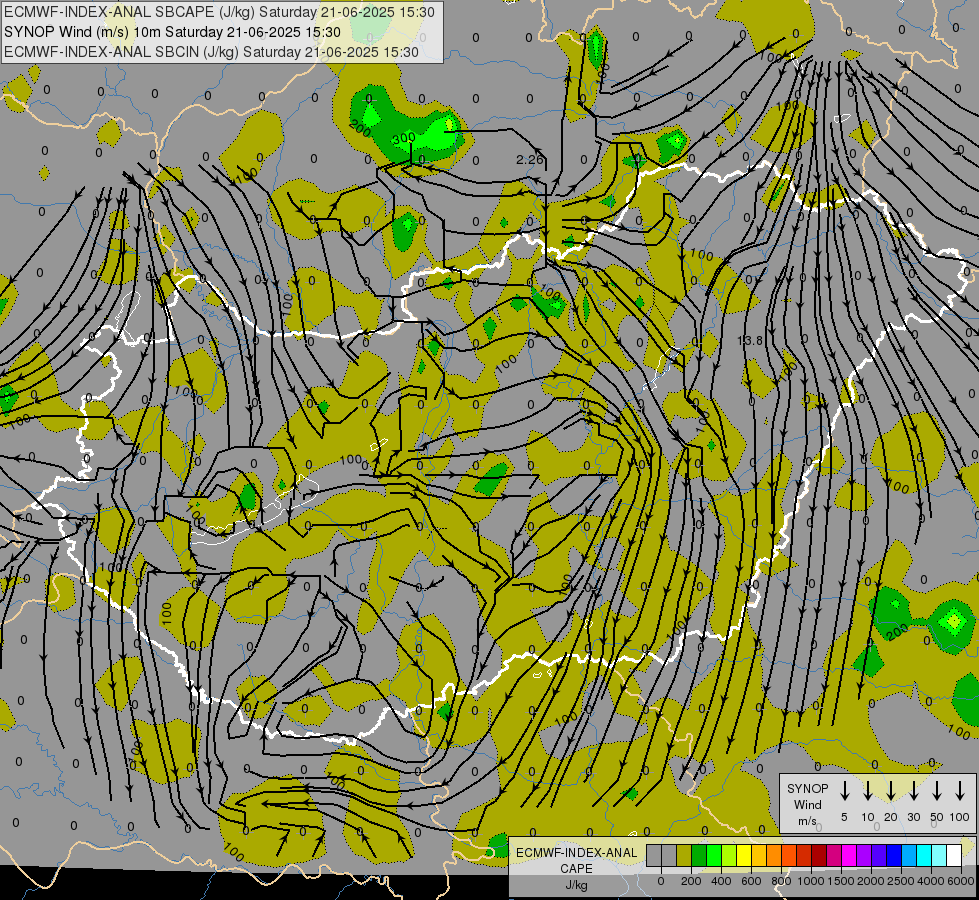
Task: Click the '200' tick label on CAPE scale
Action: pyautogui.click(x=691, y=881)
